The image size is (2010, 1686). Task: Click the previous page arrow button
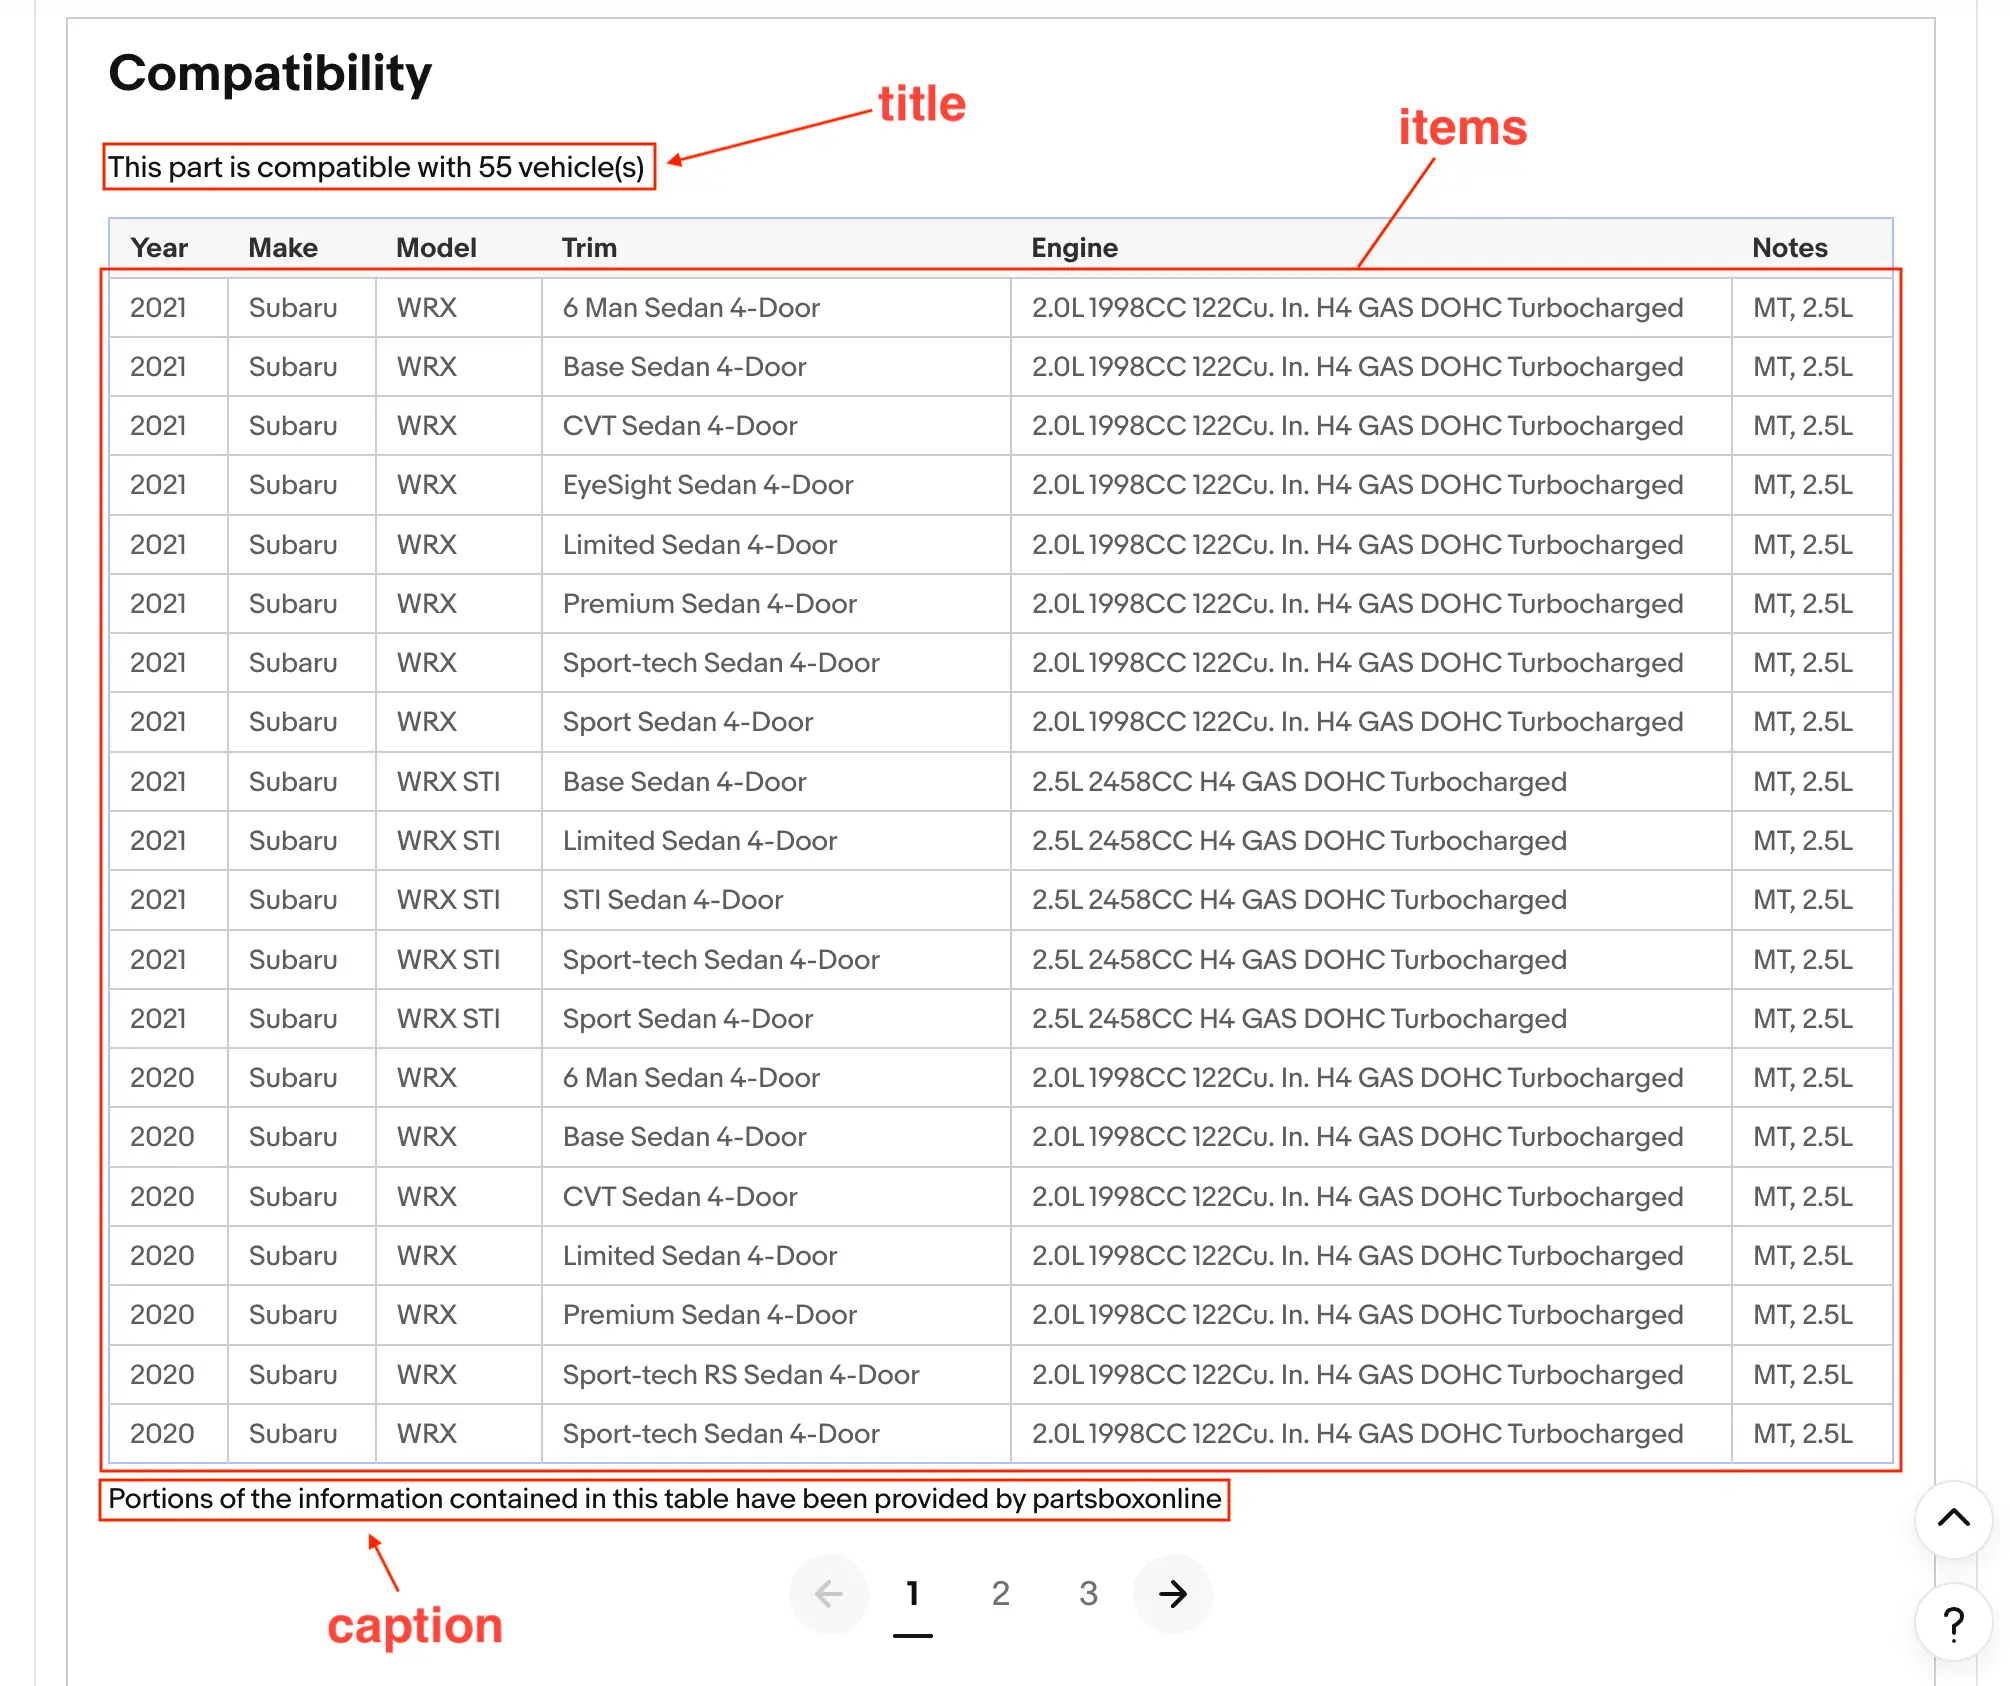829,1594
